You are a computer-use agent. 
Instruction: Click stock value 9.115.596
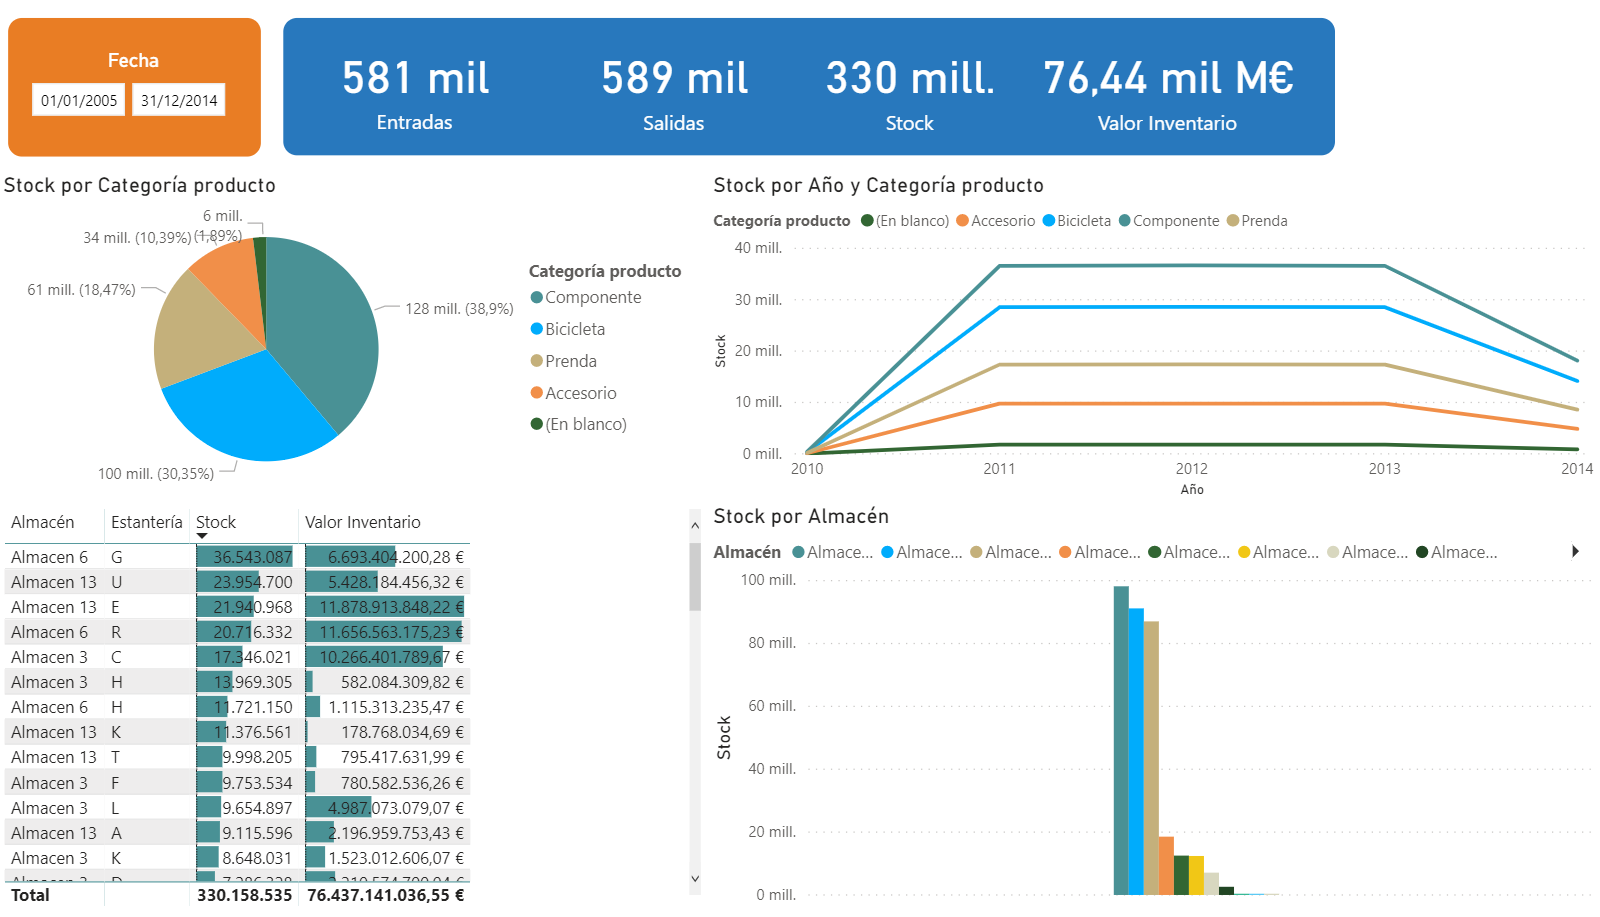click(x=257, y=833)
